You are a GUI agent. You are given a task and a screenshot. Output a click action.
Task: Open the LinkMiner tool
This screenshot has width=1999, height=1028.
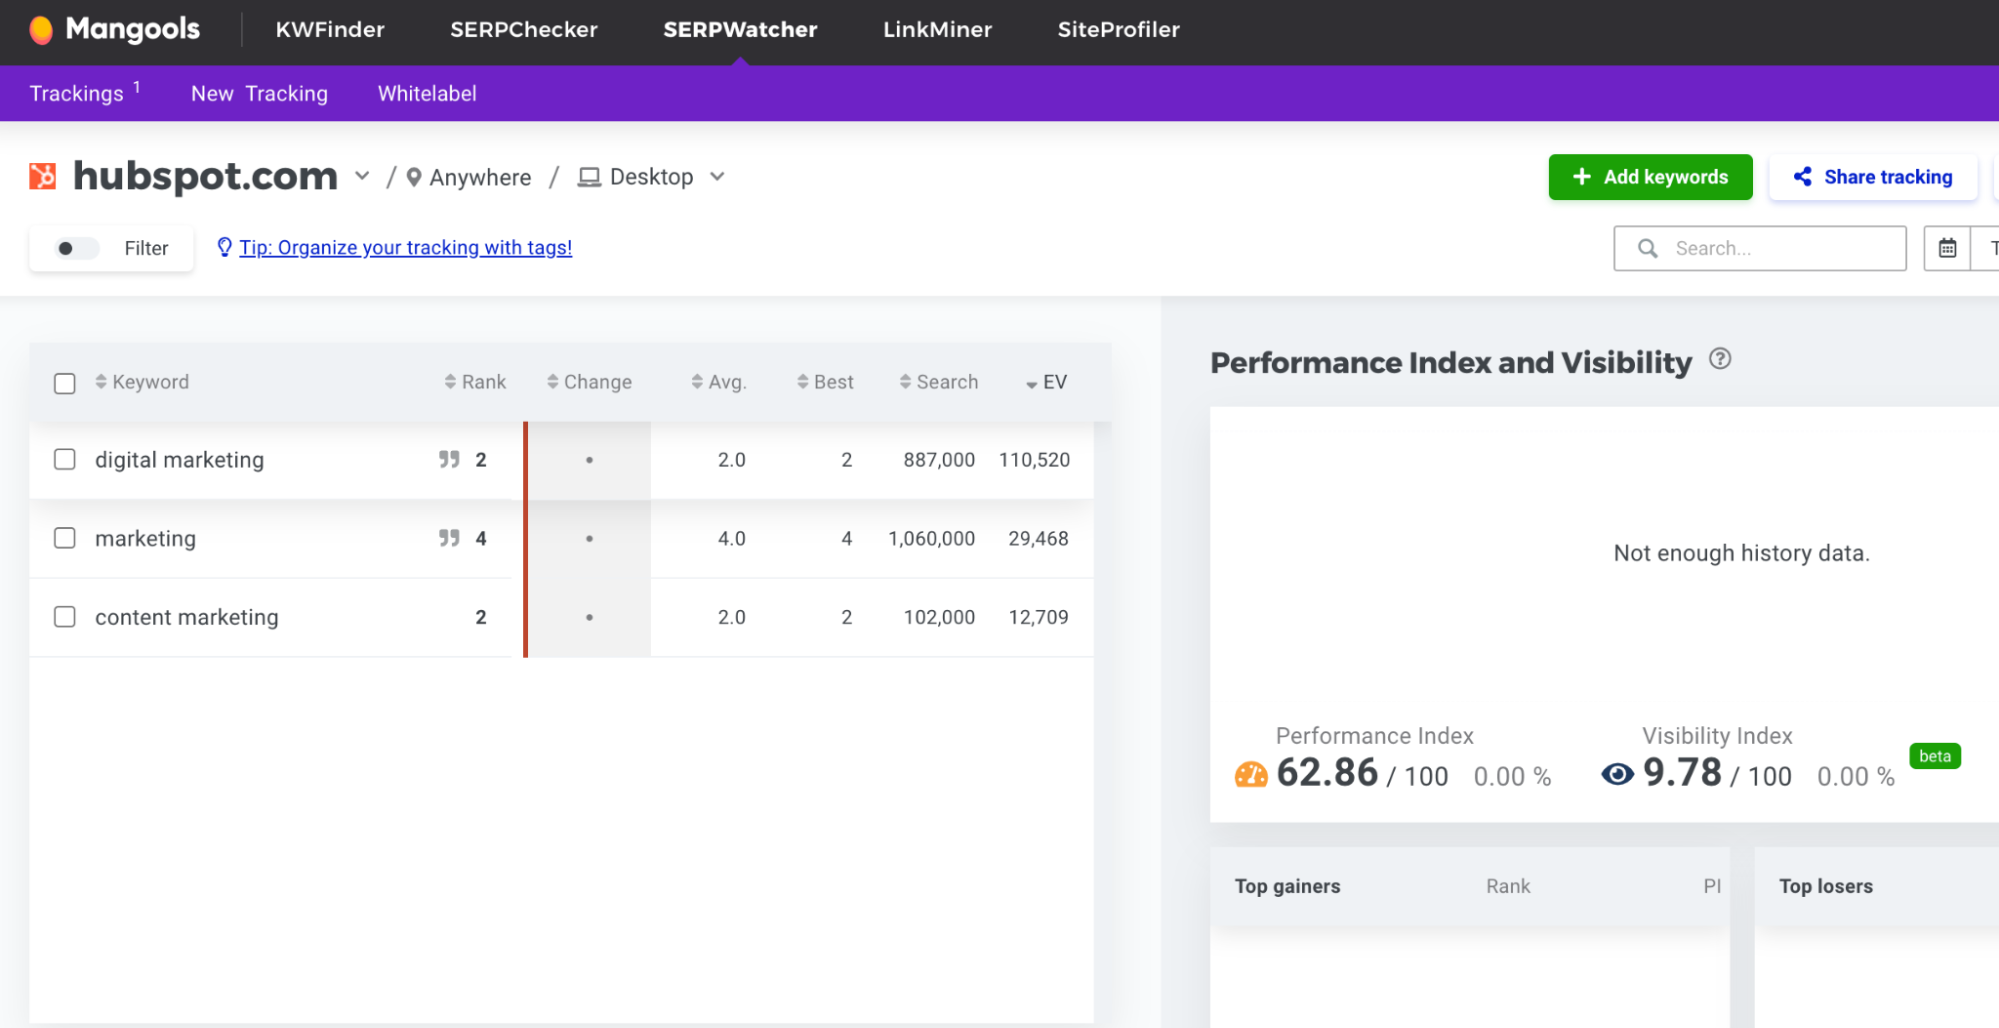[x=937, y=30]
